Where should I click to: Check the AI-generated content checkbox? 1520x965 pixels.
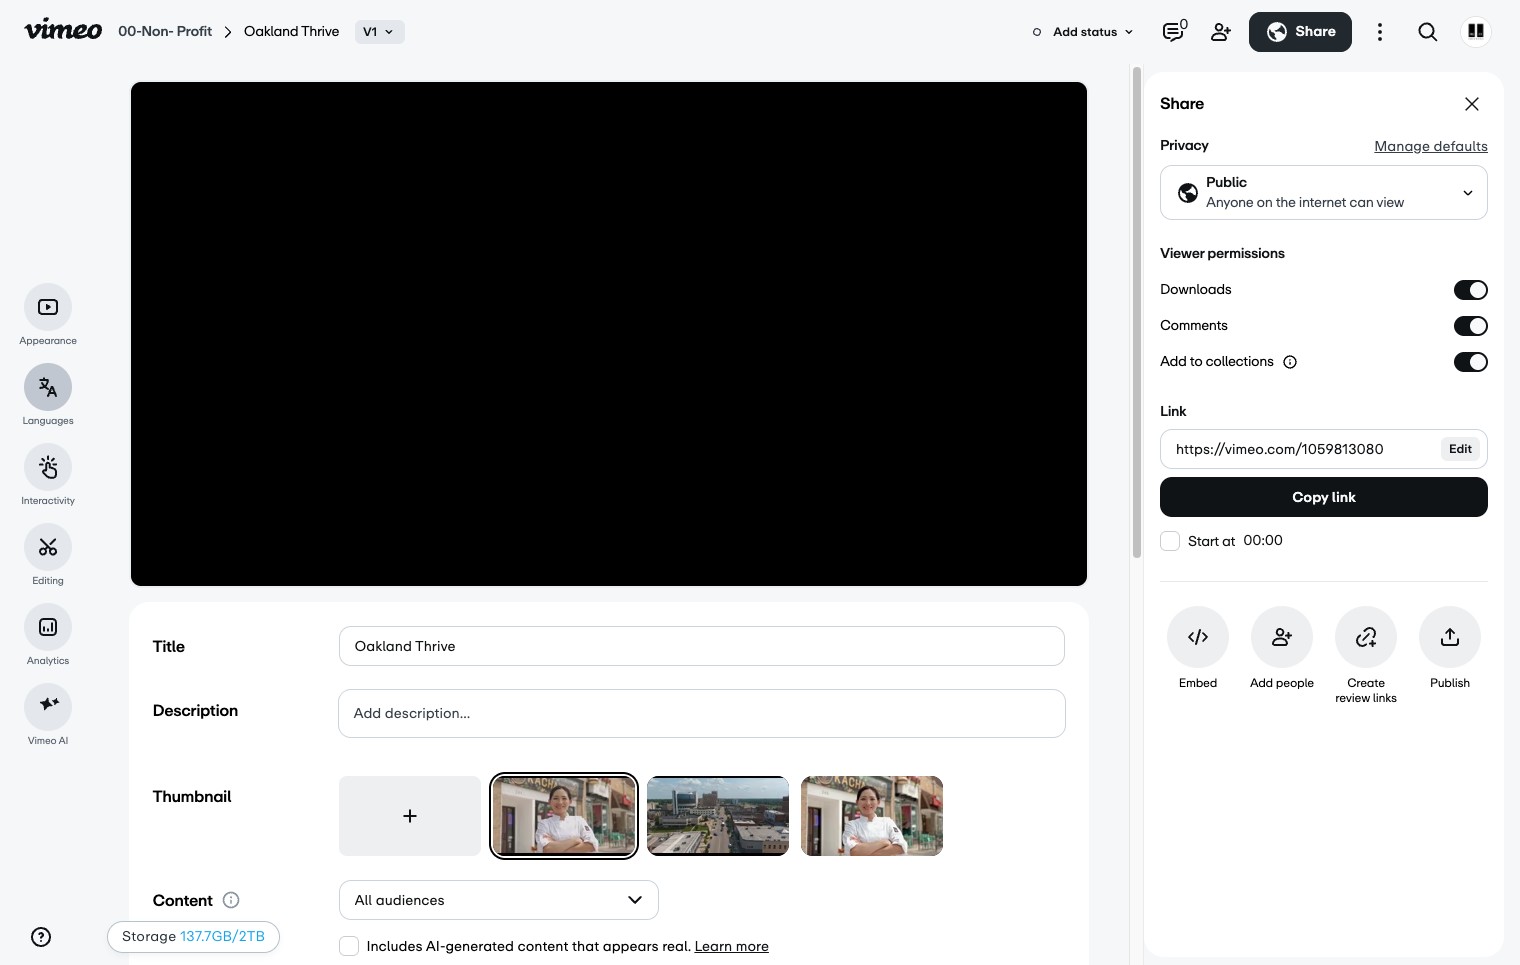(349, 946)
